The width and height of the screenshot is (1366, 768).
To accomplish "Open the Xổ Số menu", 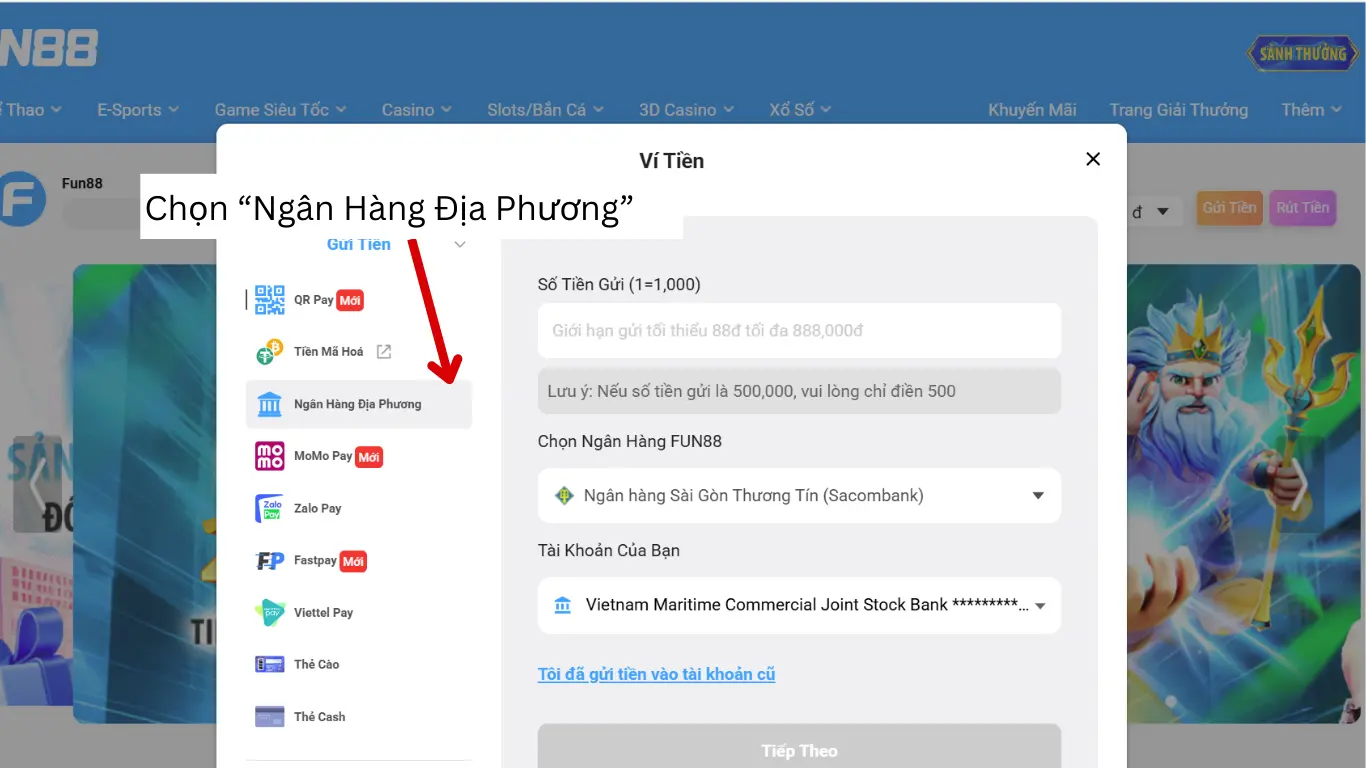I will (x=799, y=110).
